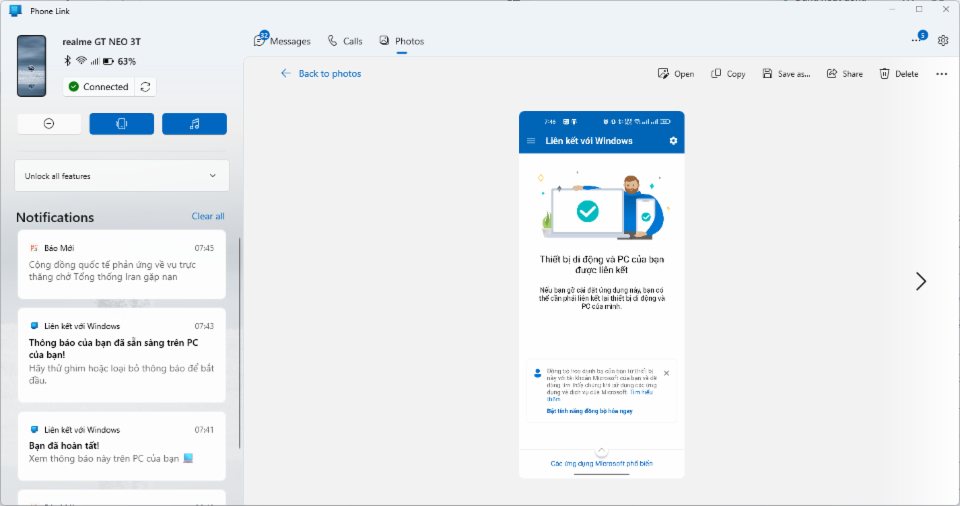The image size is (960, 506).
Task: Open more options ellipsis in photo toolbar
Action: [942, 74]
